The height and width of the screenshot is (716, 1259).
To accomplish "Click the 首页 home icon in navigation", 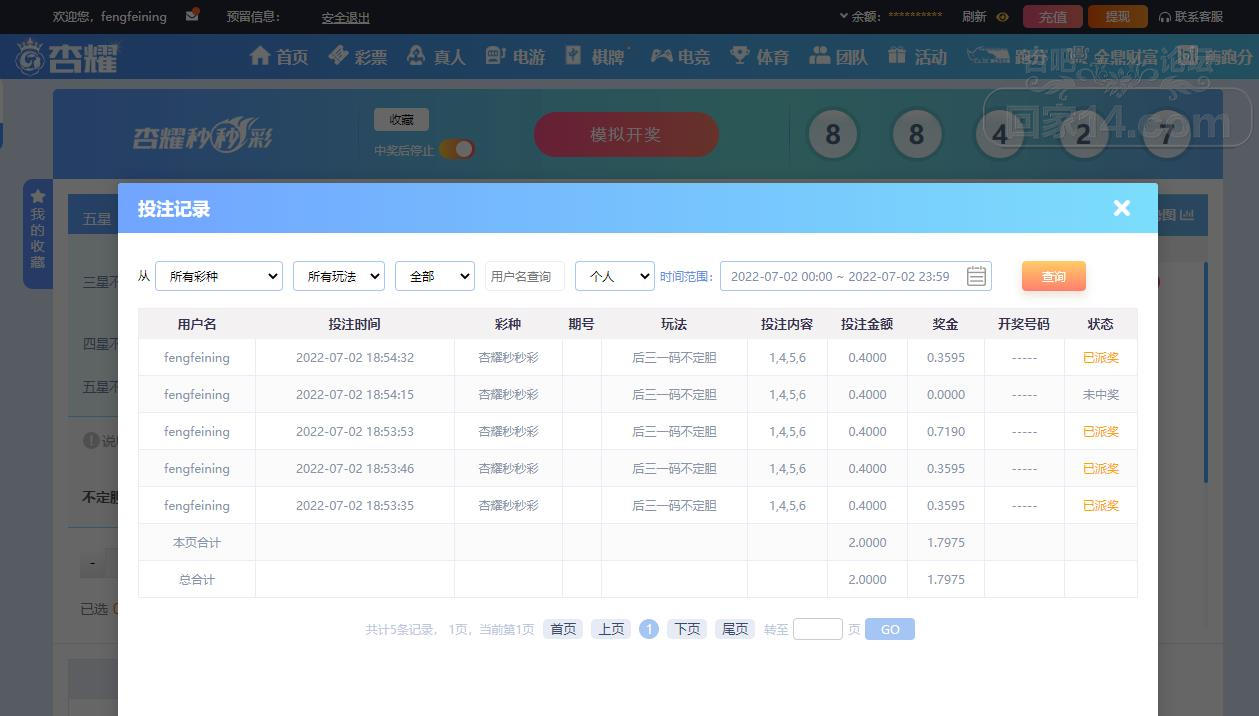I will pos(260,56).
